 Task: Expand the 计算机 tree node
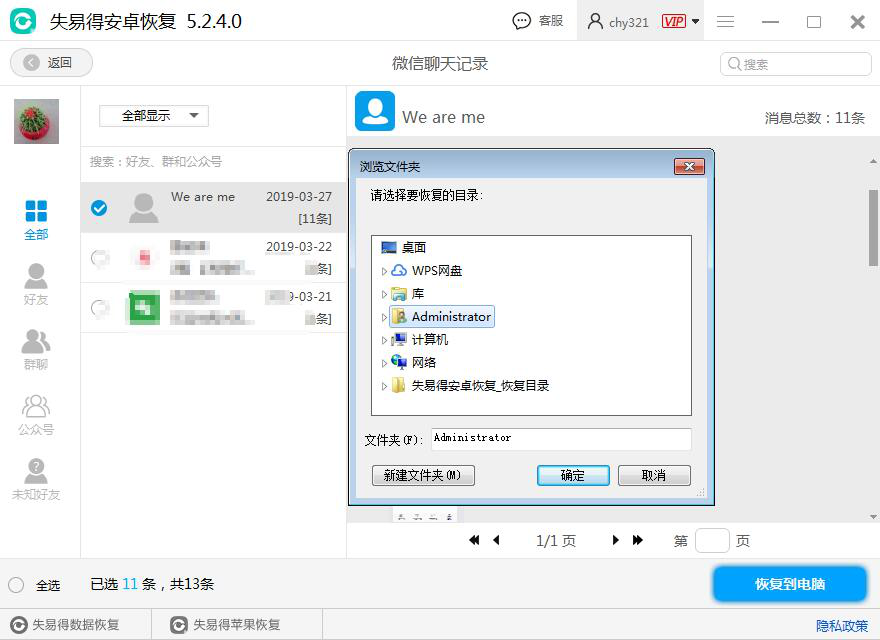coord(385,340)
